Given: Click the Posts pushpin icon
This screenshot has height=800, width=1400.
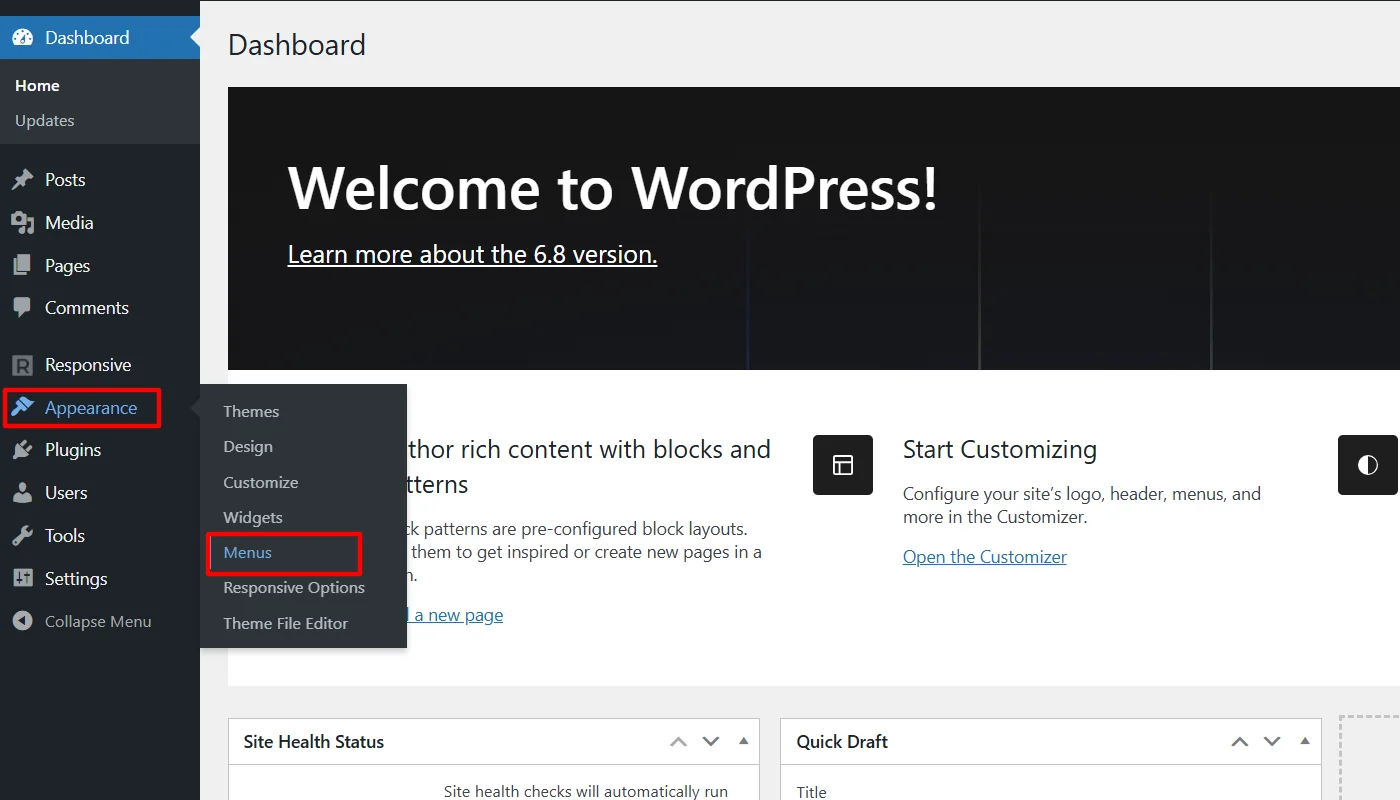Looking at the screenshot, I should (x=22, y=180).
